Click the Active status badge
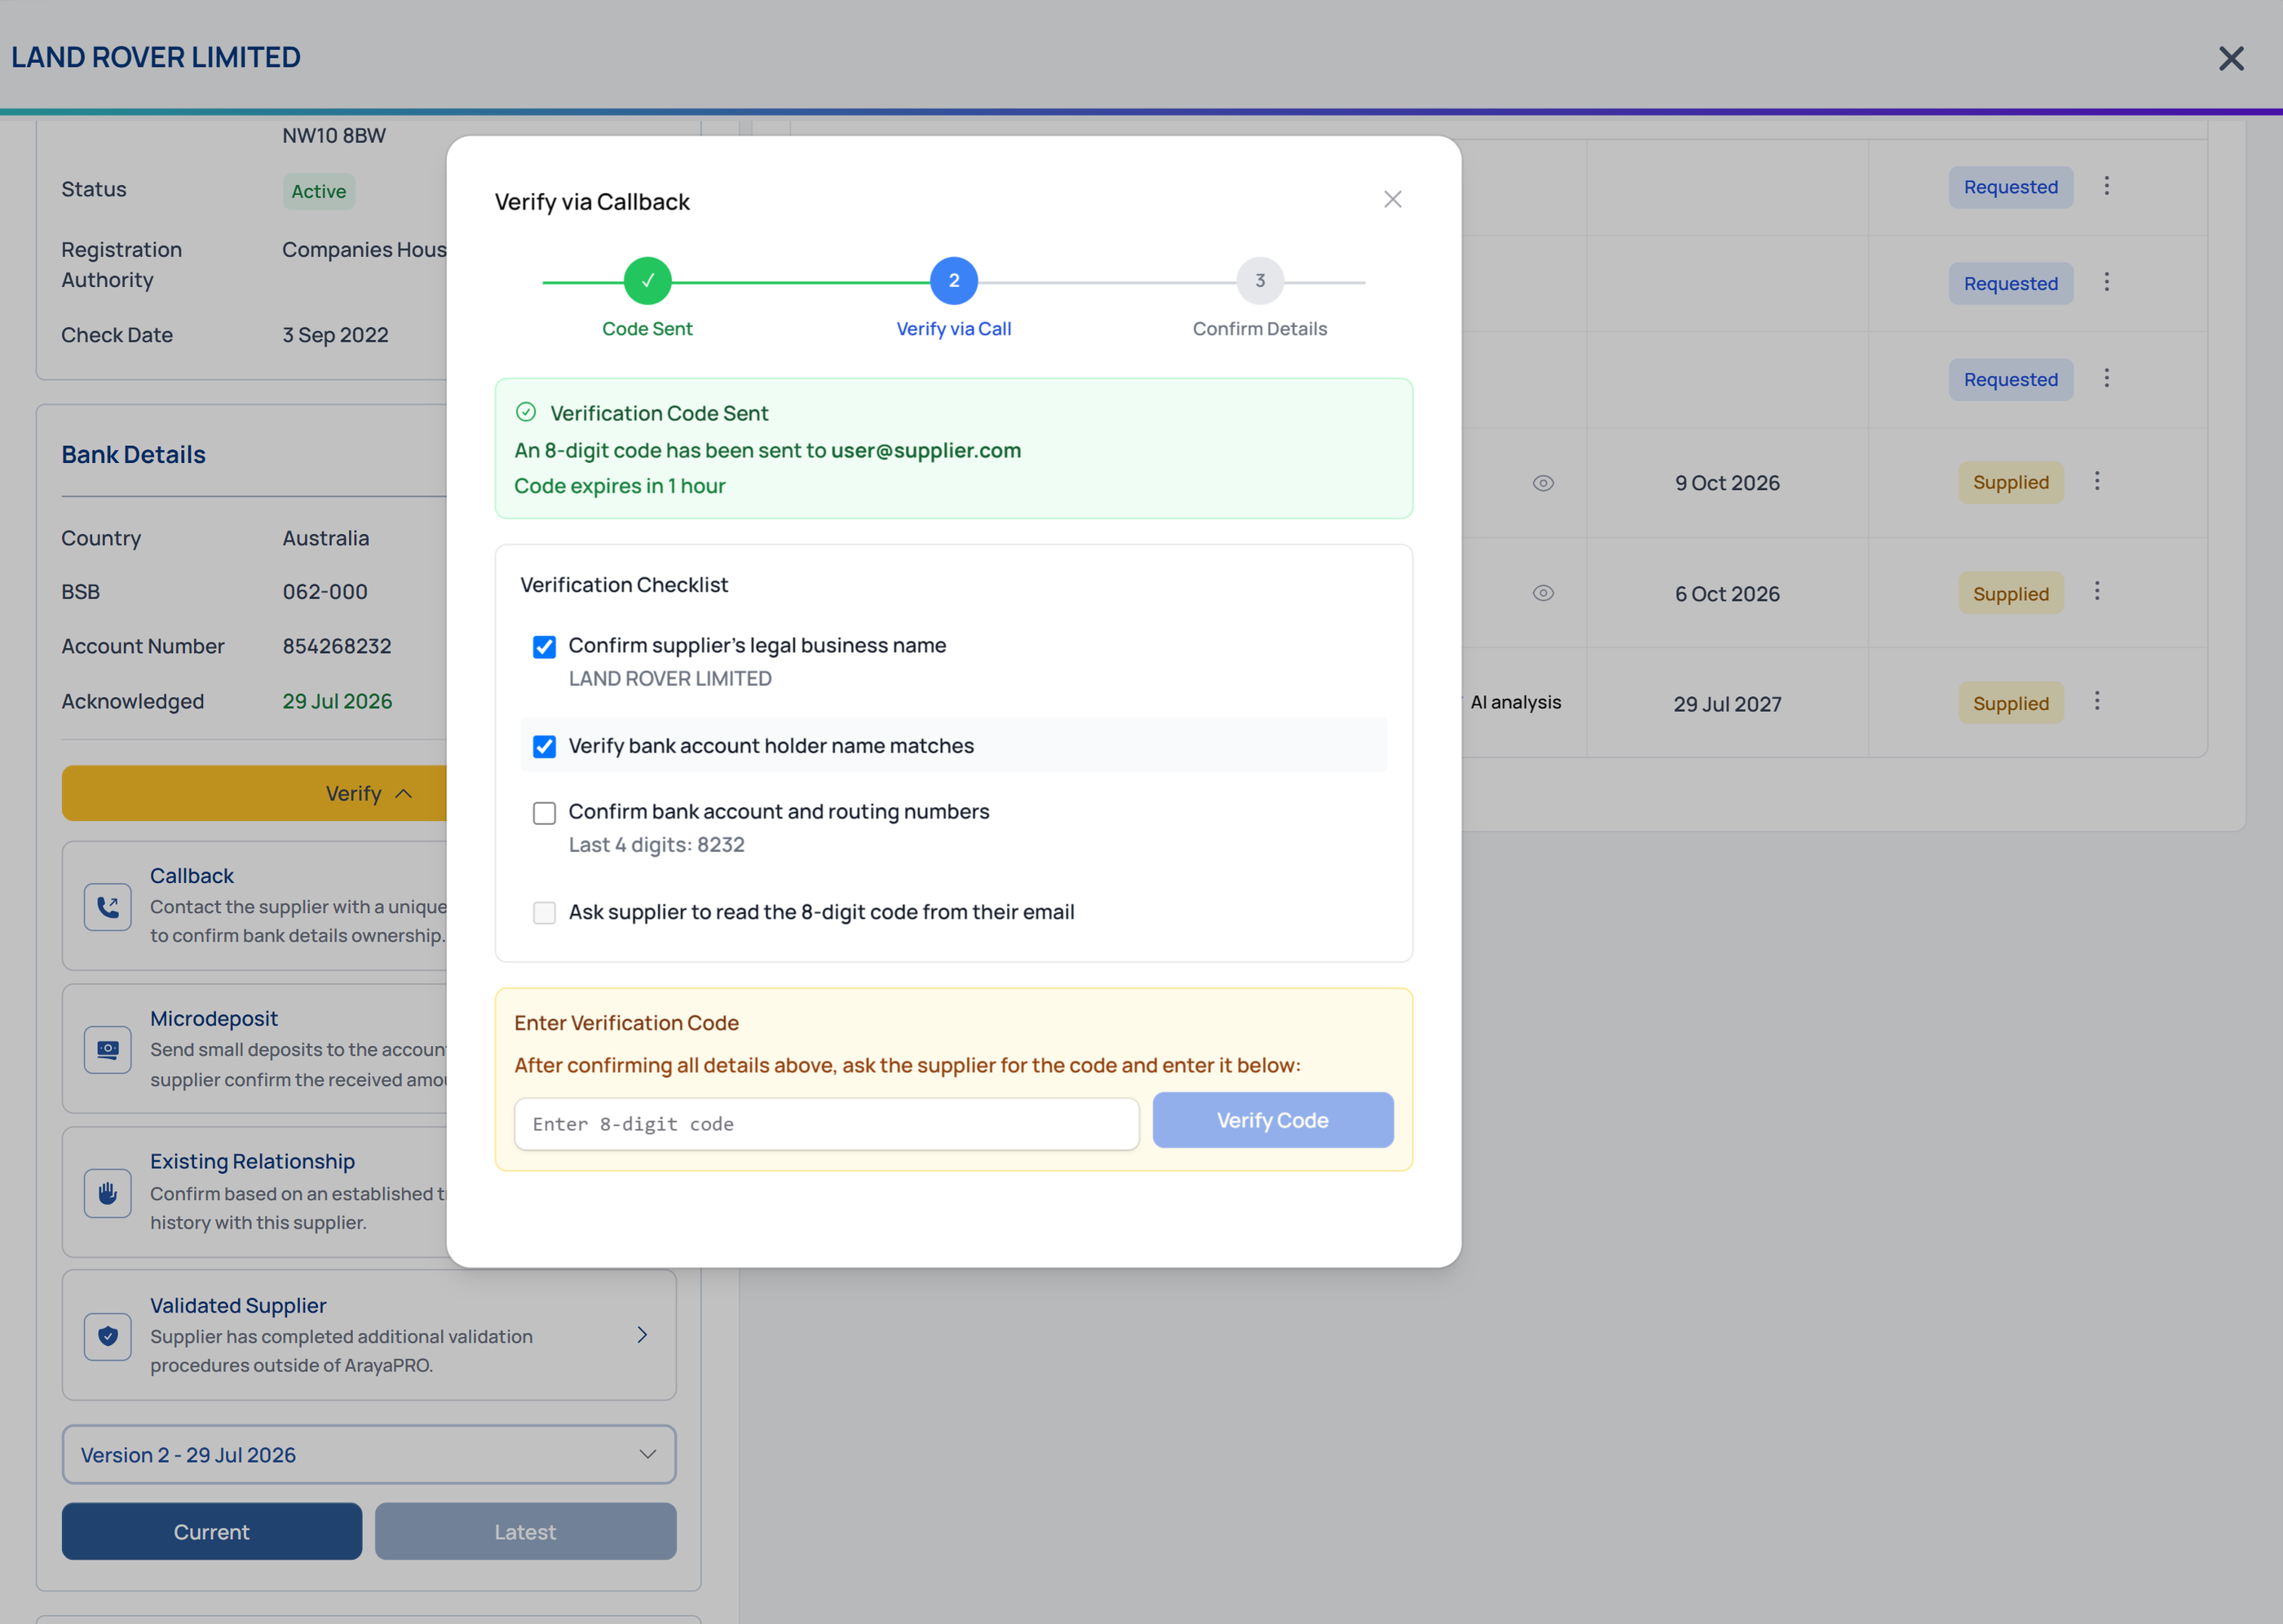This screenshot has height=1624, width=2283. click(318, 191)
